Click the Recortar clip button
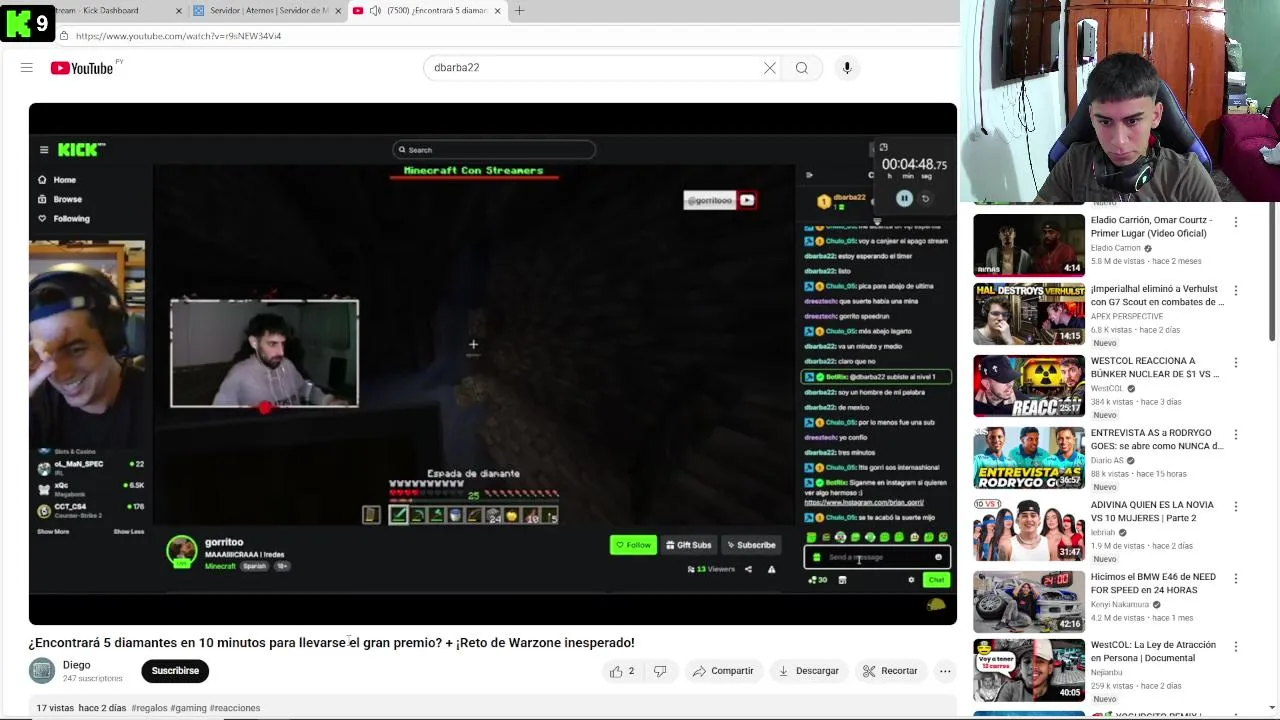This screenshot has height=720, width=1280. 890,671
